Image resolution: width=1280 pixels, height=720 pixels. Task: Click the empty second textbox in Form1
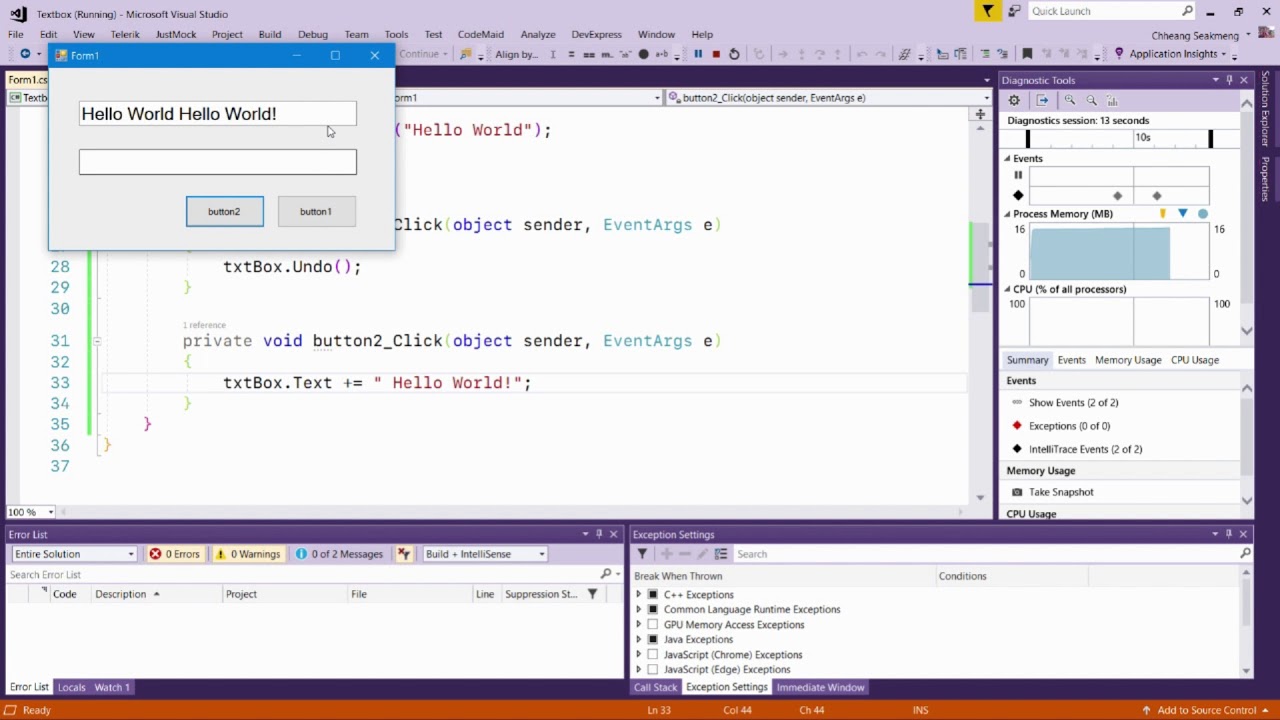[218, 162]
